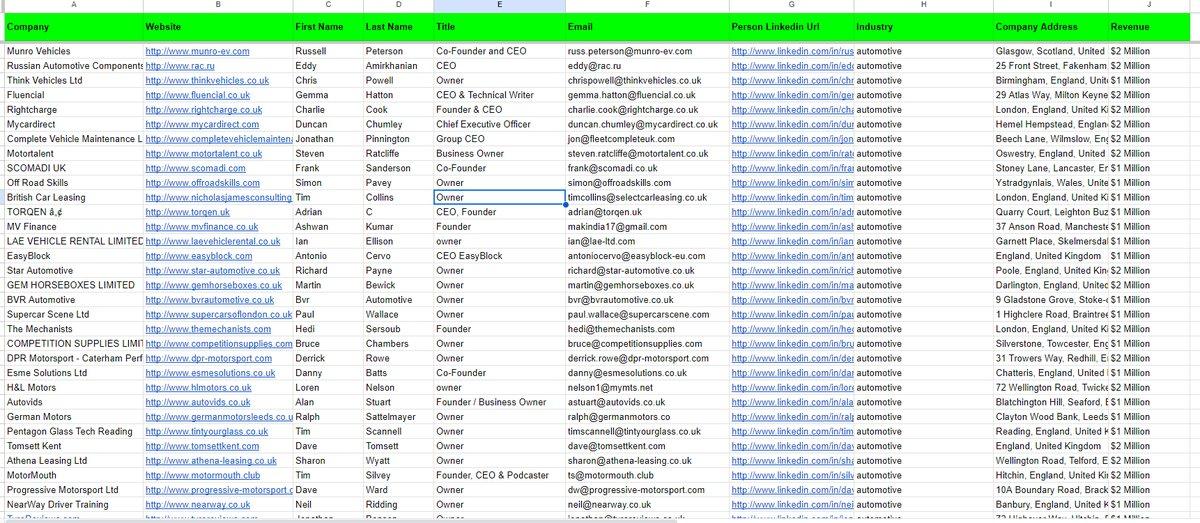Viewport: 1200px width, 523px height.
Task: Open the scomadi.co.uk link
Action: click(x=195, y=168)
